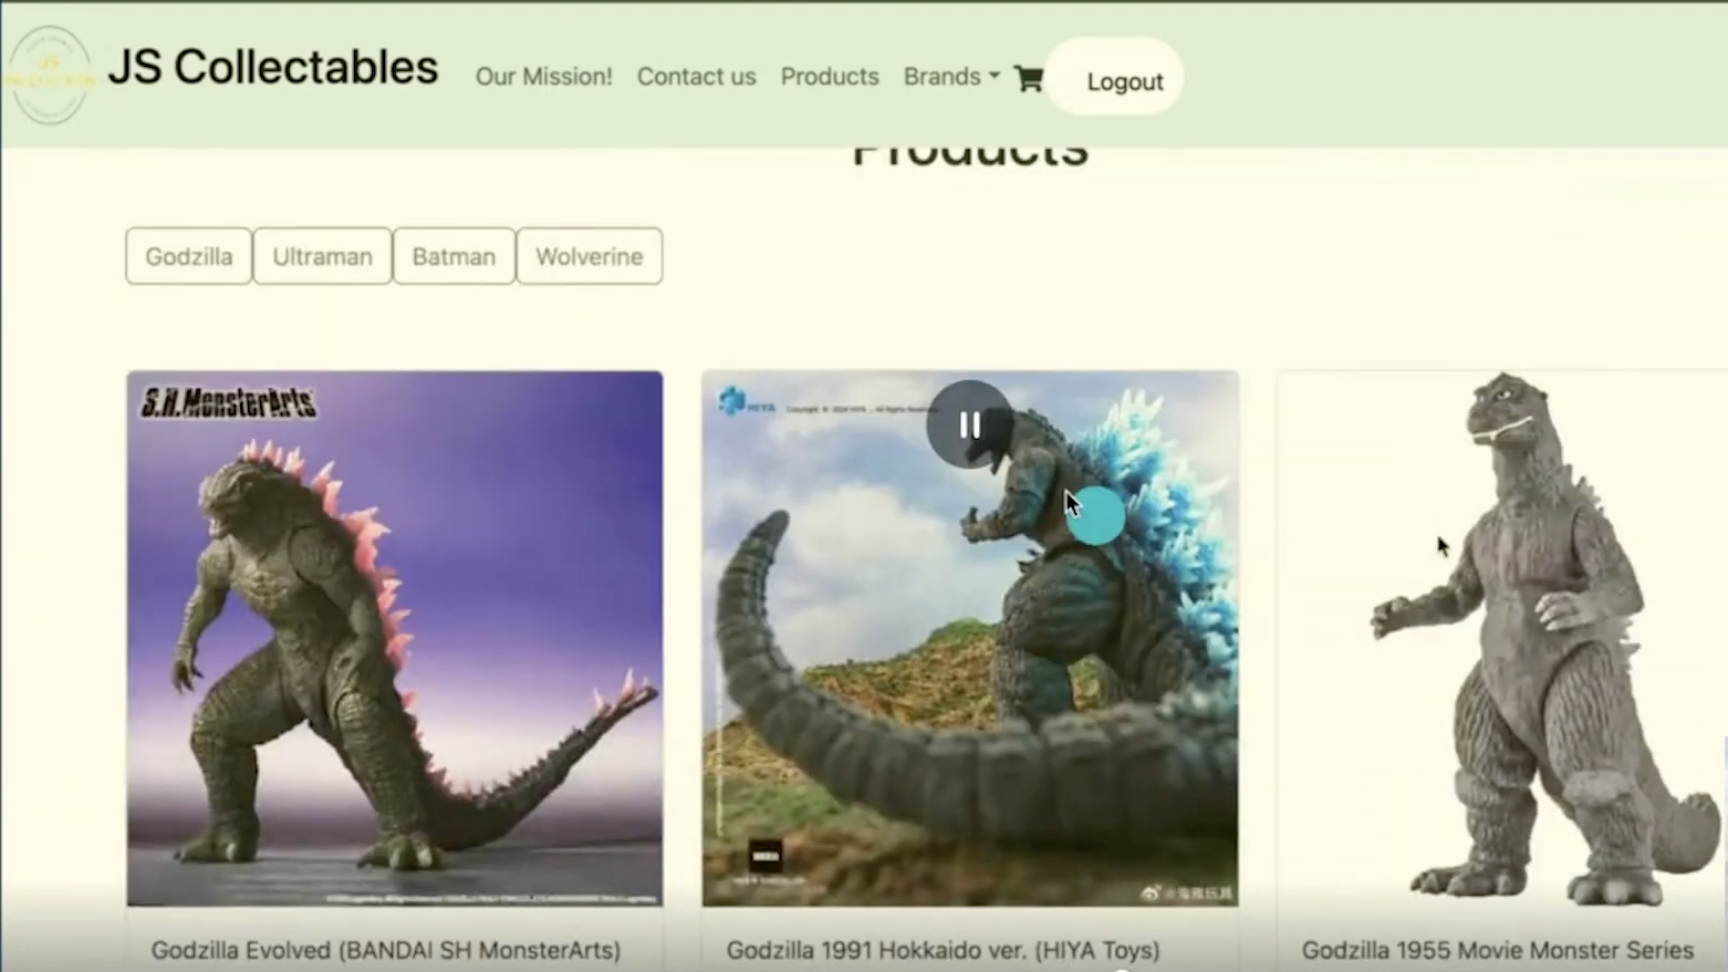Filter products by Wolverine
The image size is (1728, 972).
tap(589, 256)
